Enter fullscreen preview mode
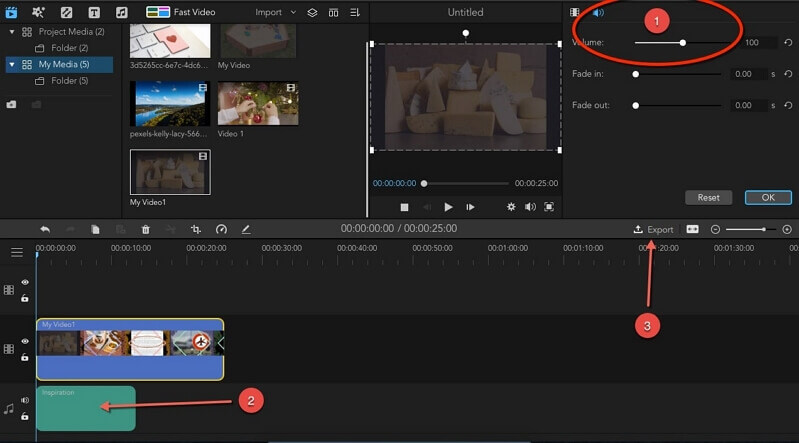This screenshot has width=799, height=443. click(x=549, y=207)
